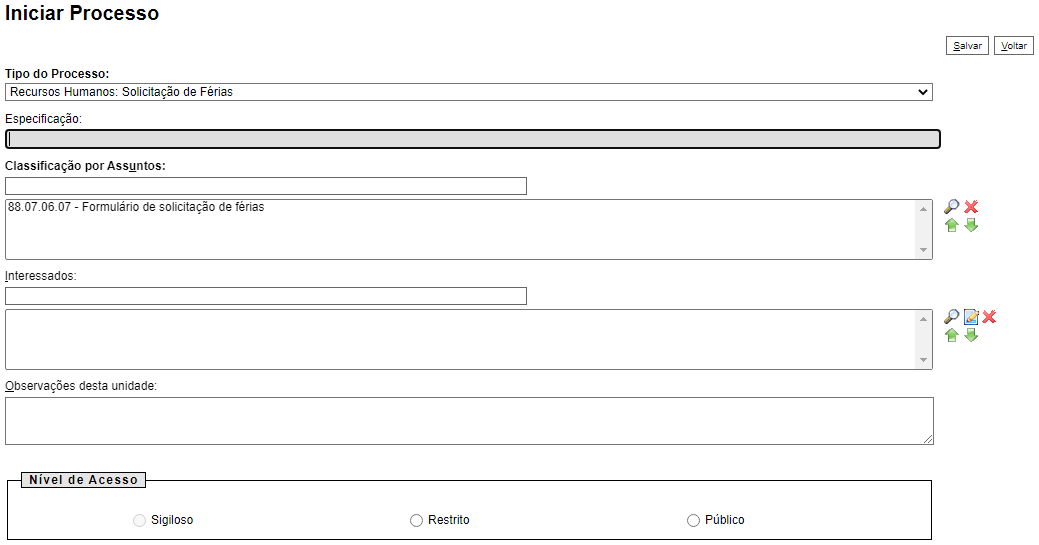Viewport: 1039px width, 545px height.
Task: Click the Salvar button
Action: [x=967, y=46]
